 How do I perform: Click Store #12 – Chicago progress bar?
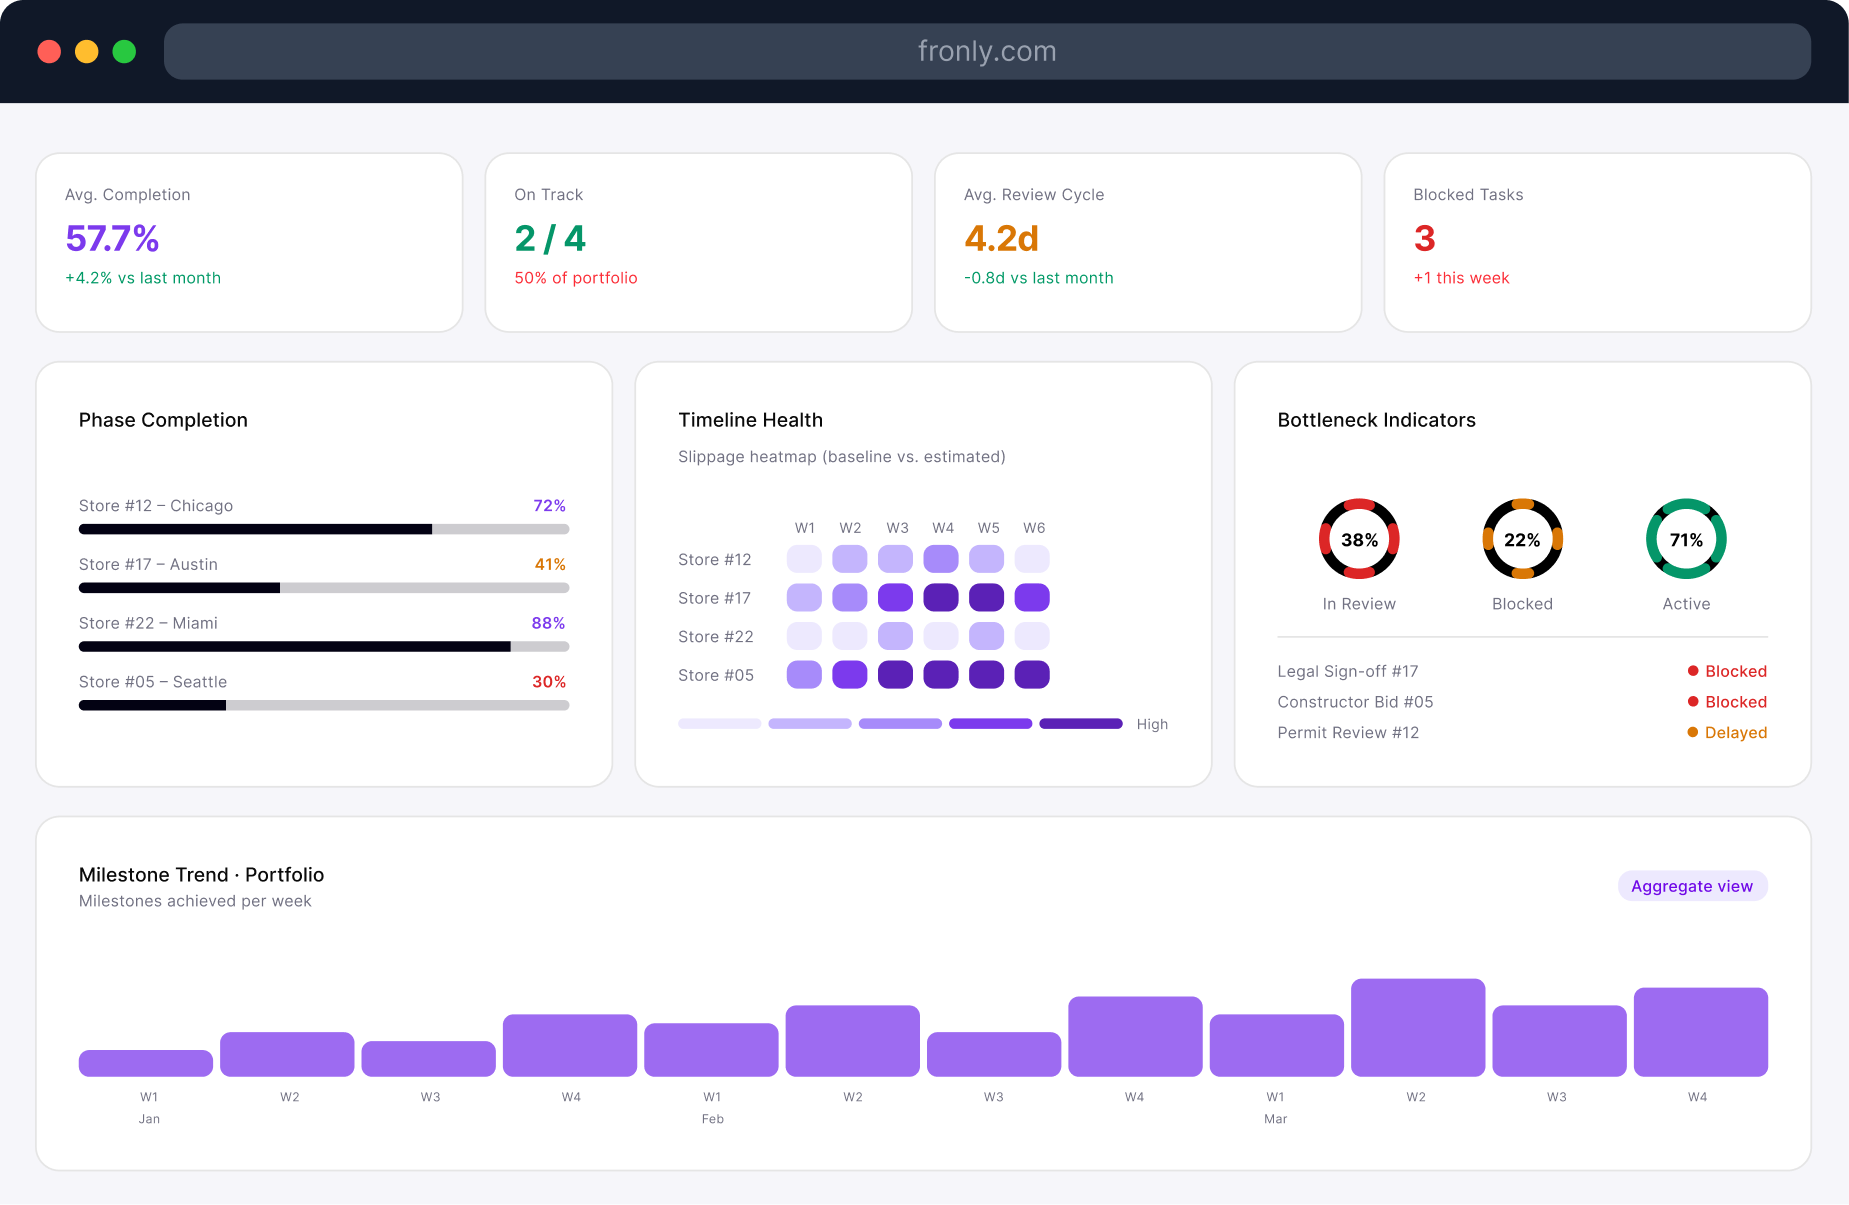coord(324,529)
